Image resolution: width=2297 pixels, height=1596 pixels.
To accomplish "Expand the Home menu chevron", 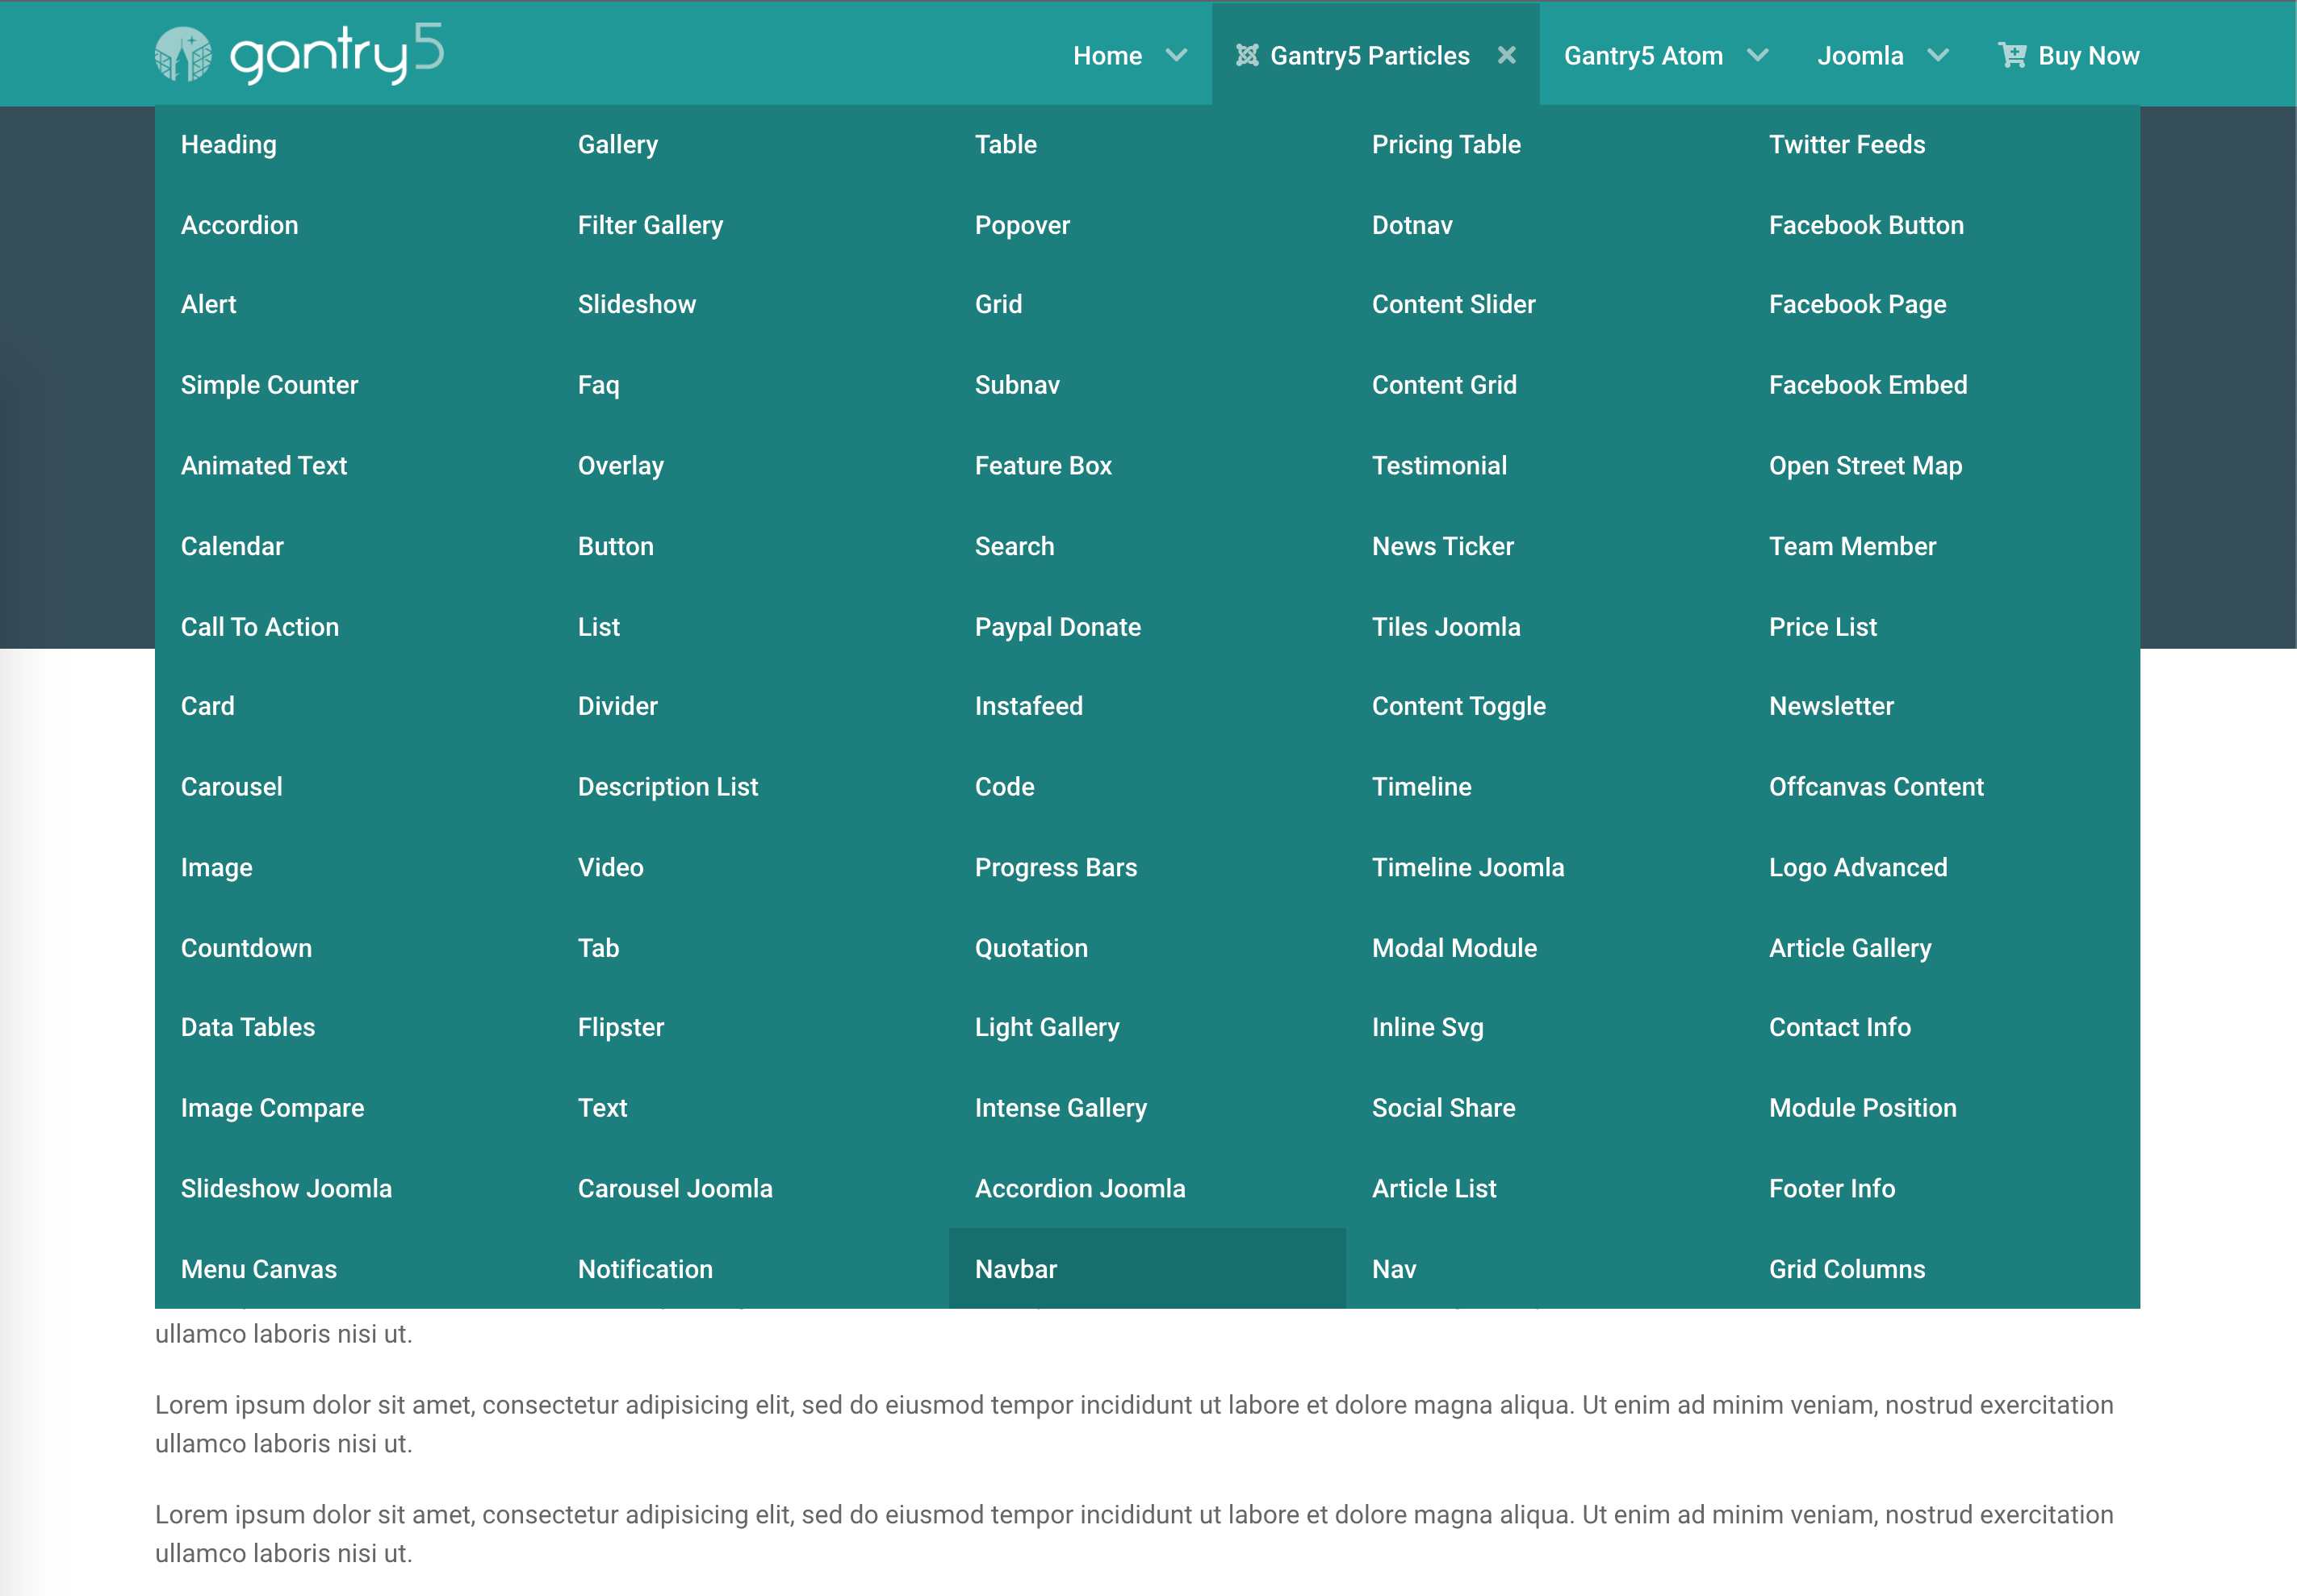I will (1176, 55).
